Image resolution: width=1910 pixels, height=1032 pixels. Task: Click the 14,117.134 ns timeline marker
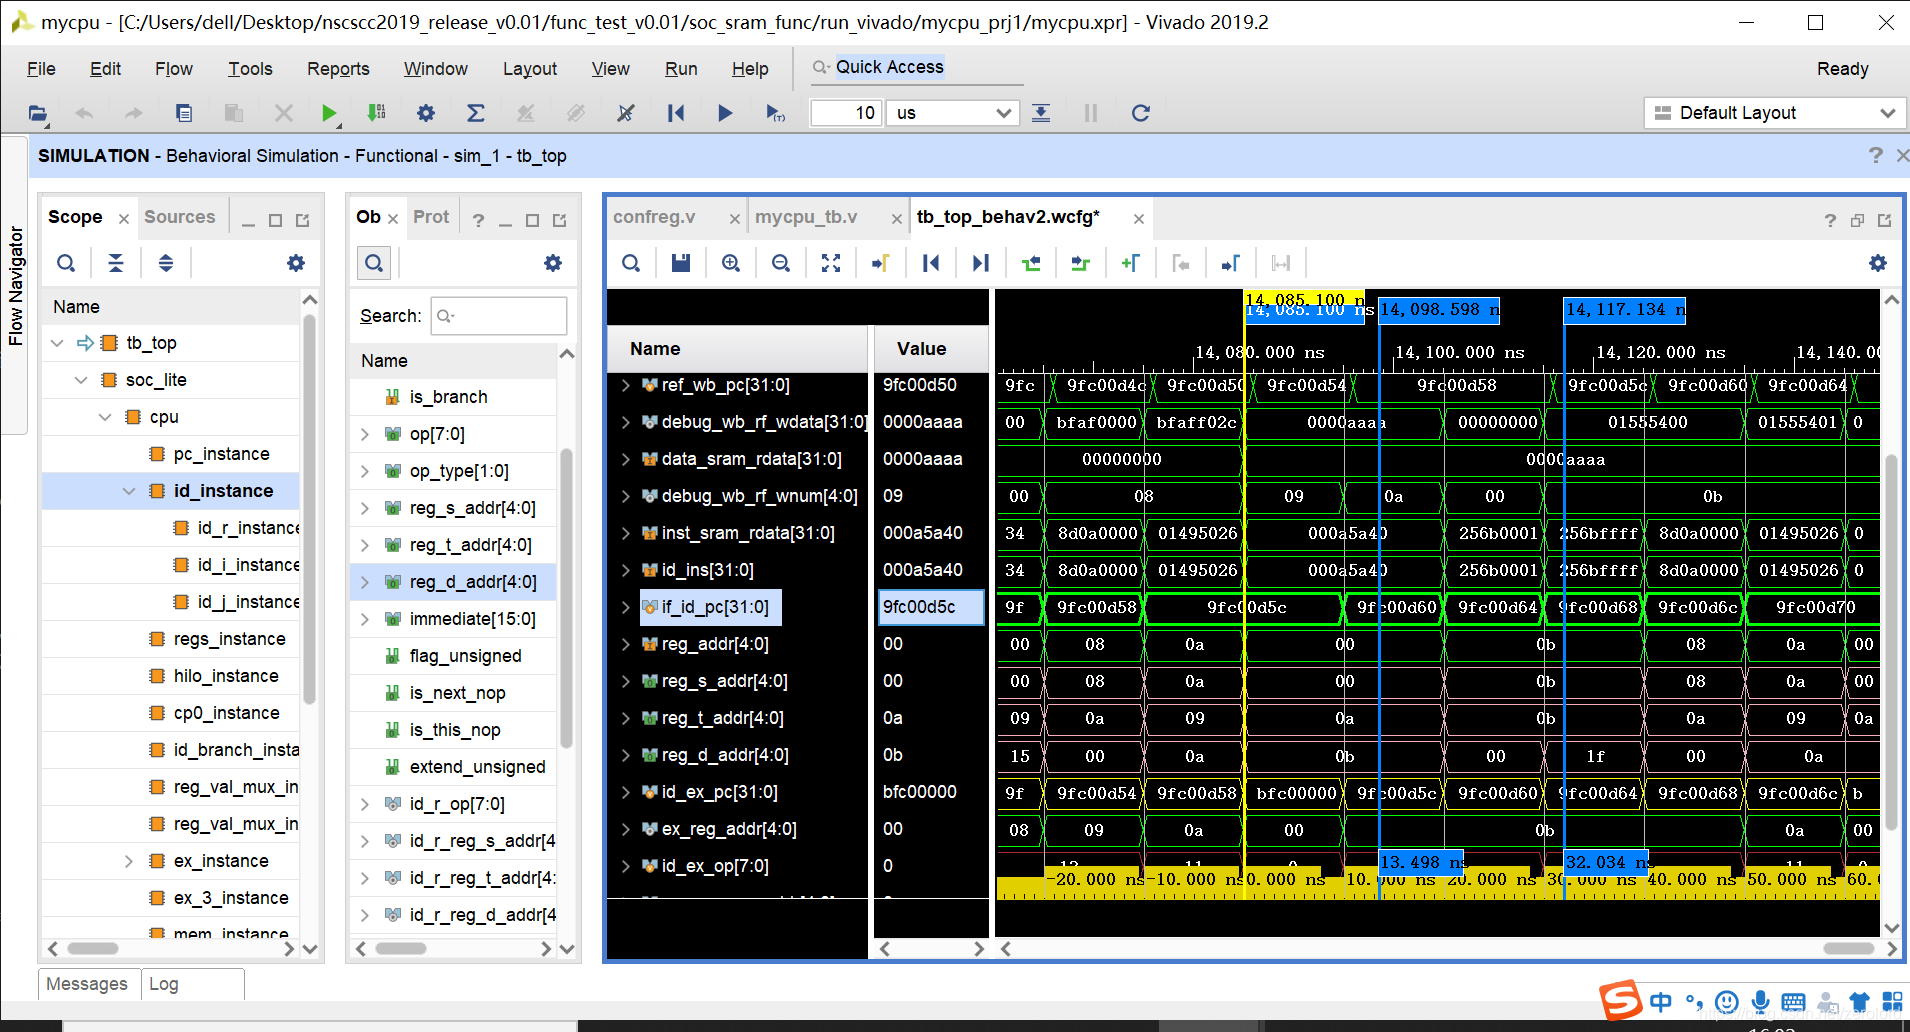click(x=1624, y=310)
